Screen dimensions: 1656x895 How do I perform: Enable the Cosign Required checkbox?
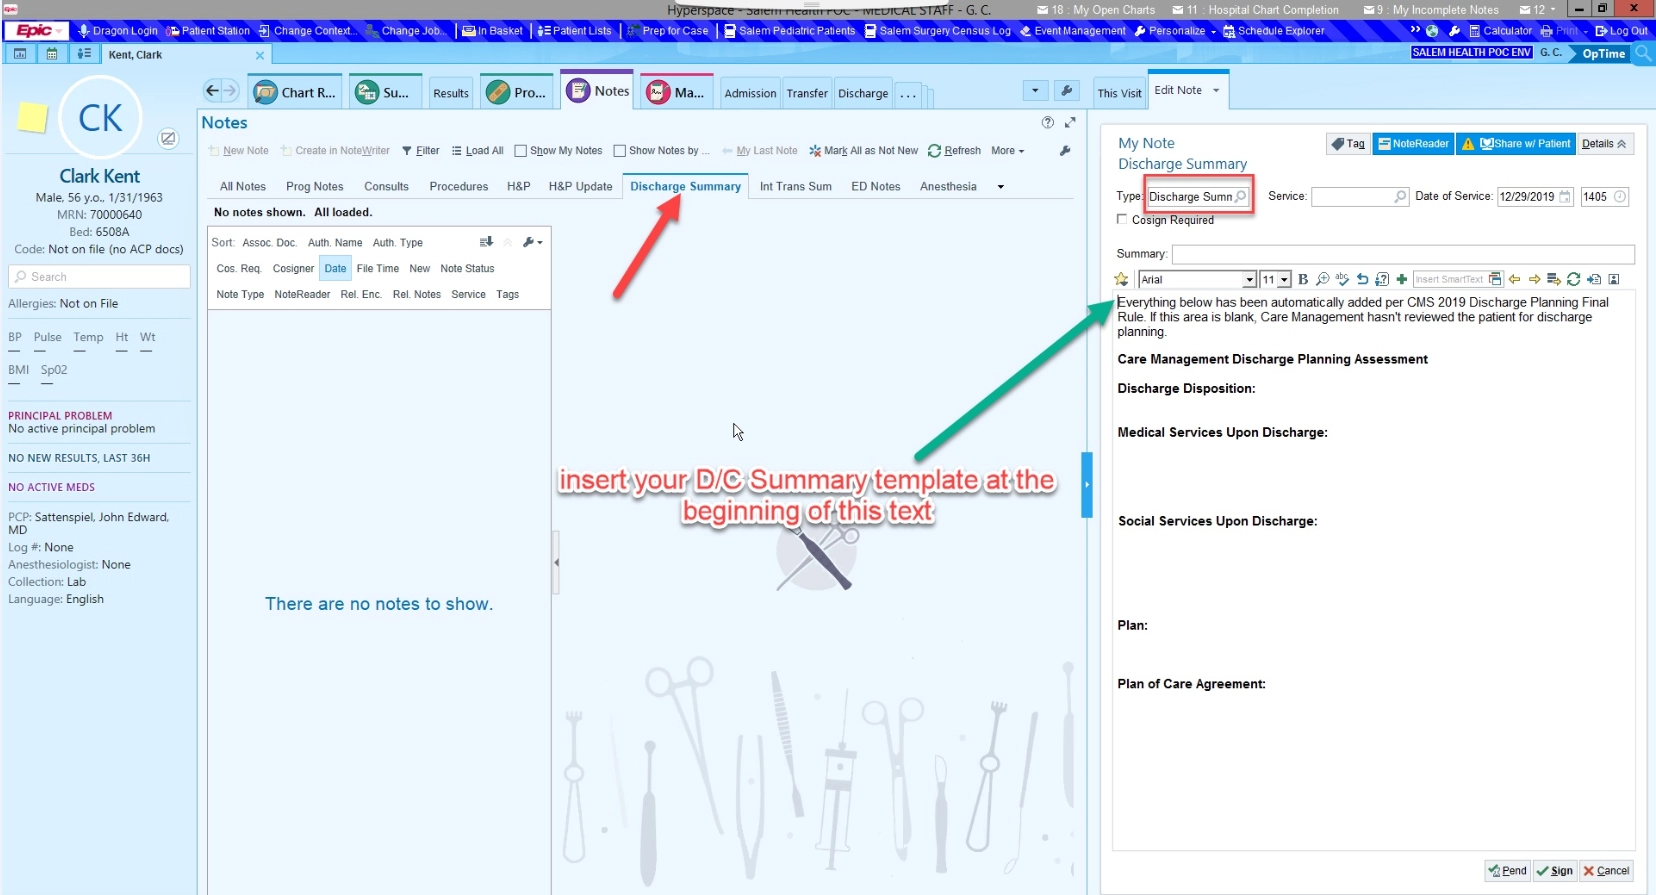(x=1122, y=220)
